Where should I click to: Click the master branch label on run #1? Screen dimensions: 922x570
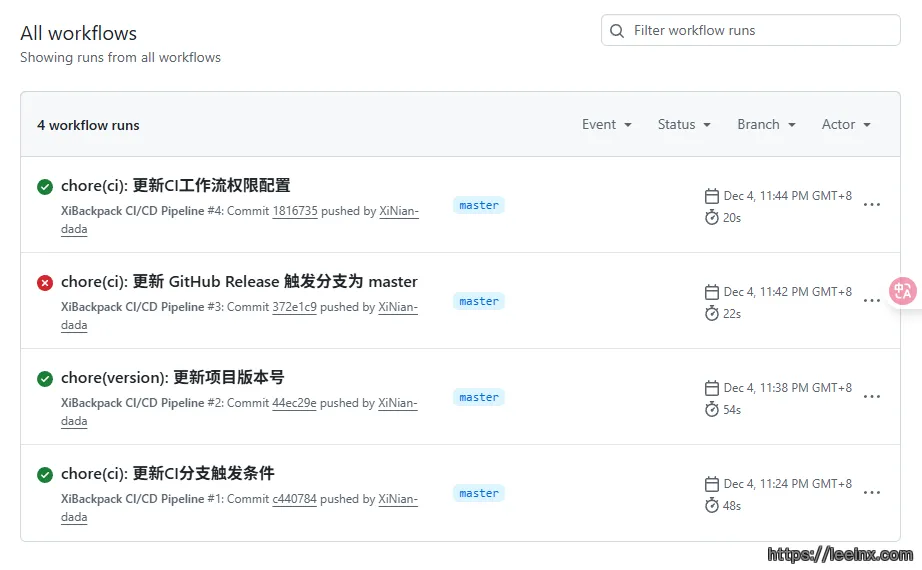tap(479, 493)
